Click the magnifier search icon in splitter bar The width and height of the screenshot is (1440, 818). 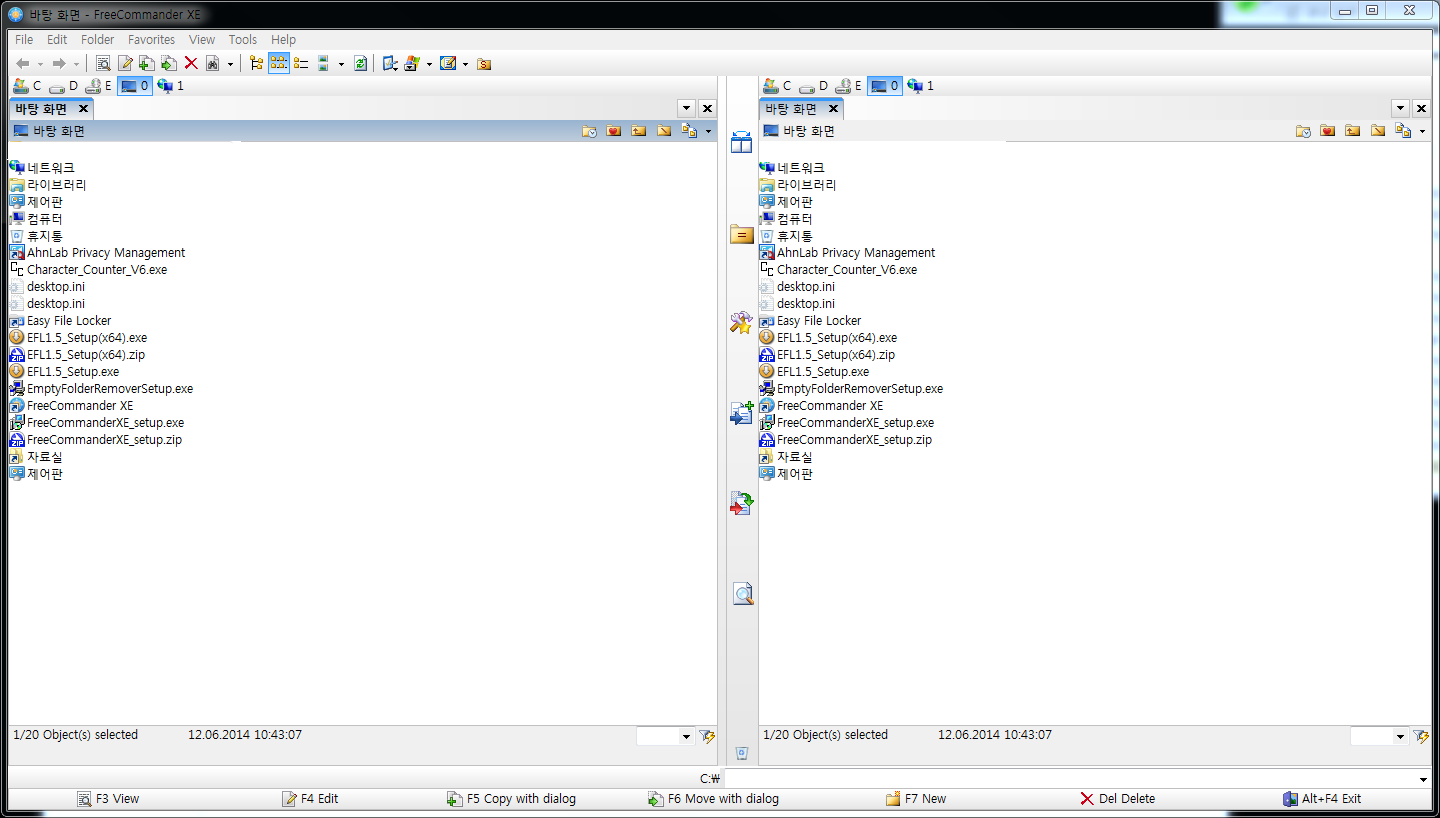point(742,594)
